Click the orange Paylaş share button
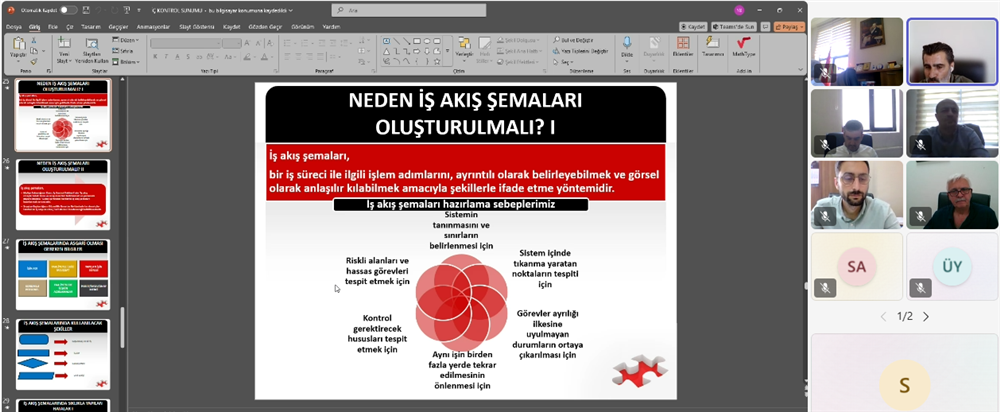This screenshot has height=412, width=1000. [790, 27]
